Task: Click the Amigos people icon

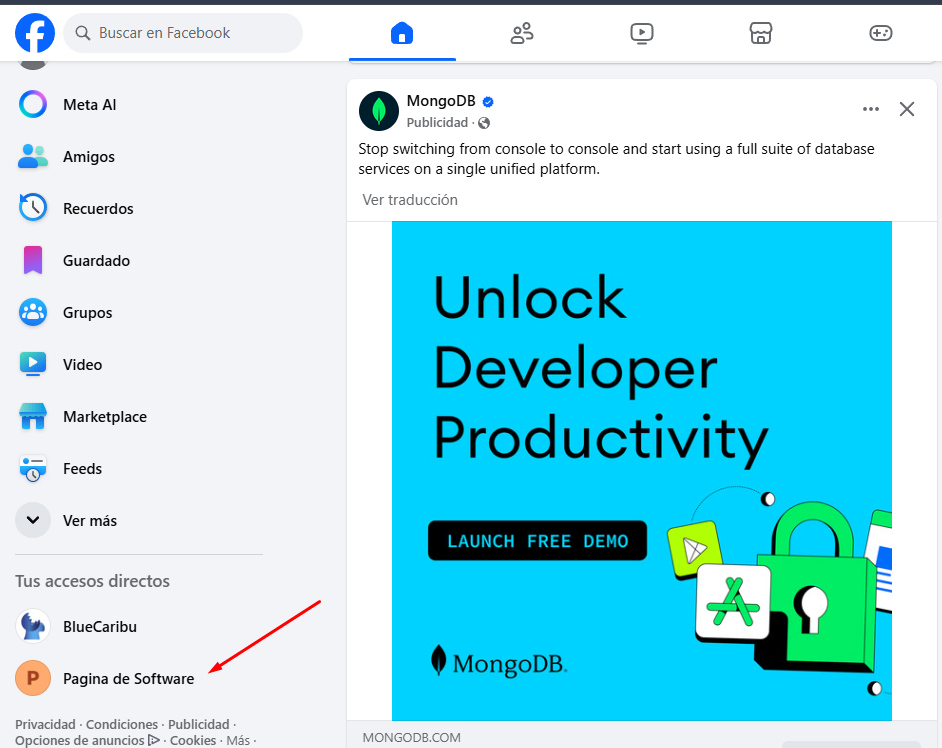Action: click(33, 156)
